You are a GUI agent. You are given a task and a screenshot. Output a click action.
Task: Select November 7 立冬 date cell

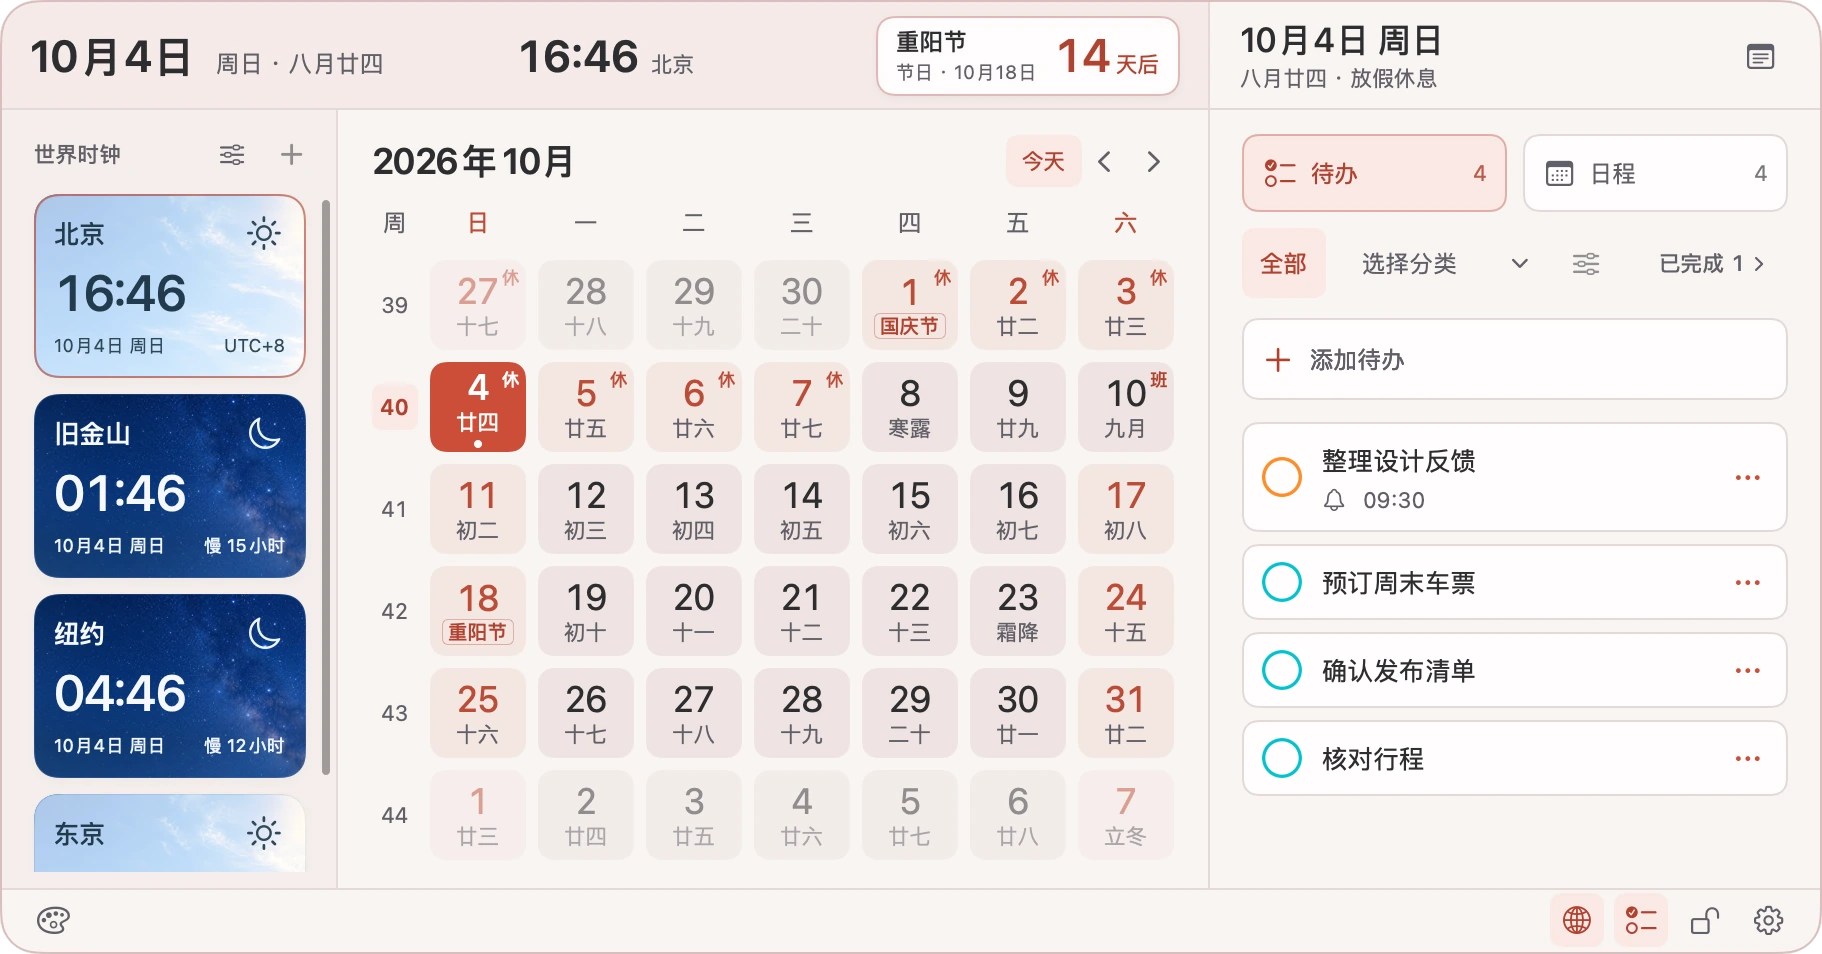point(1126,815)
